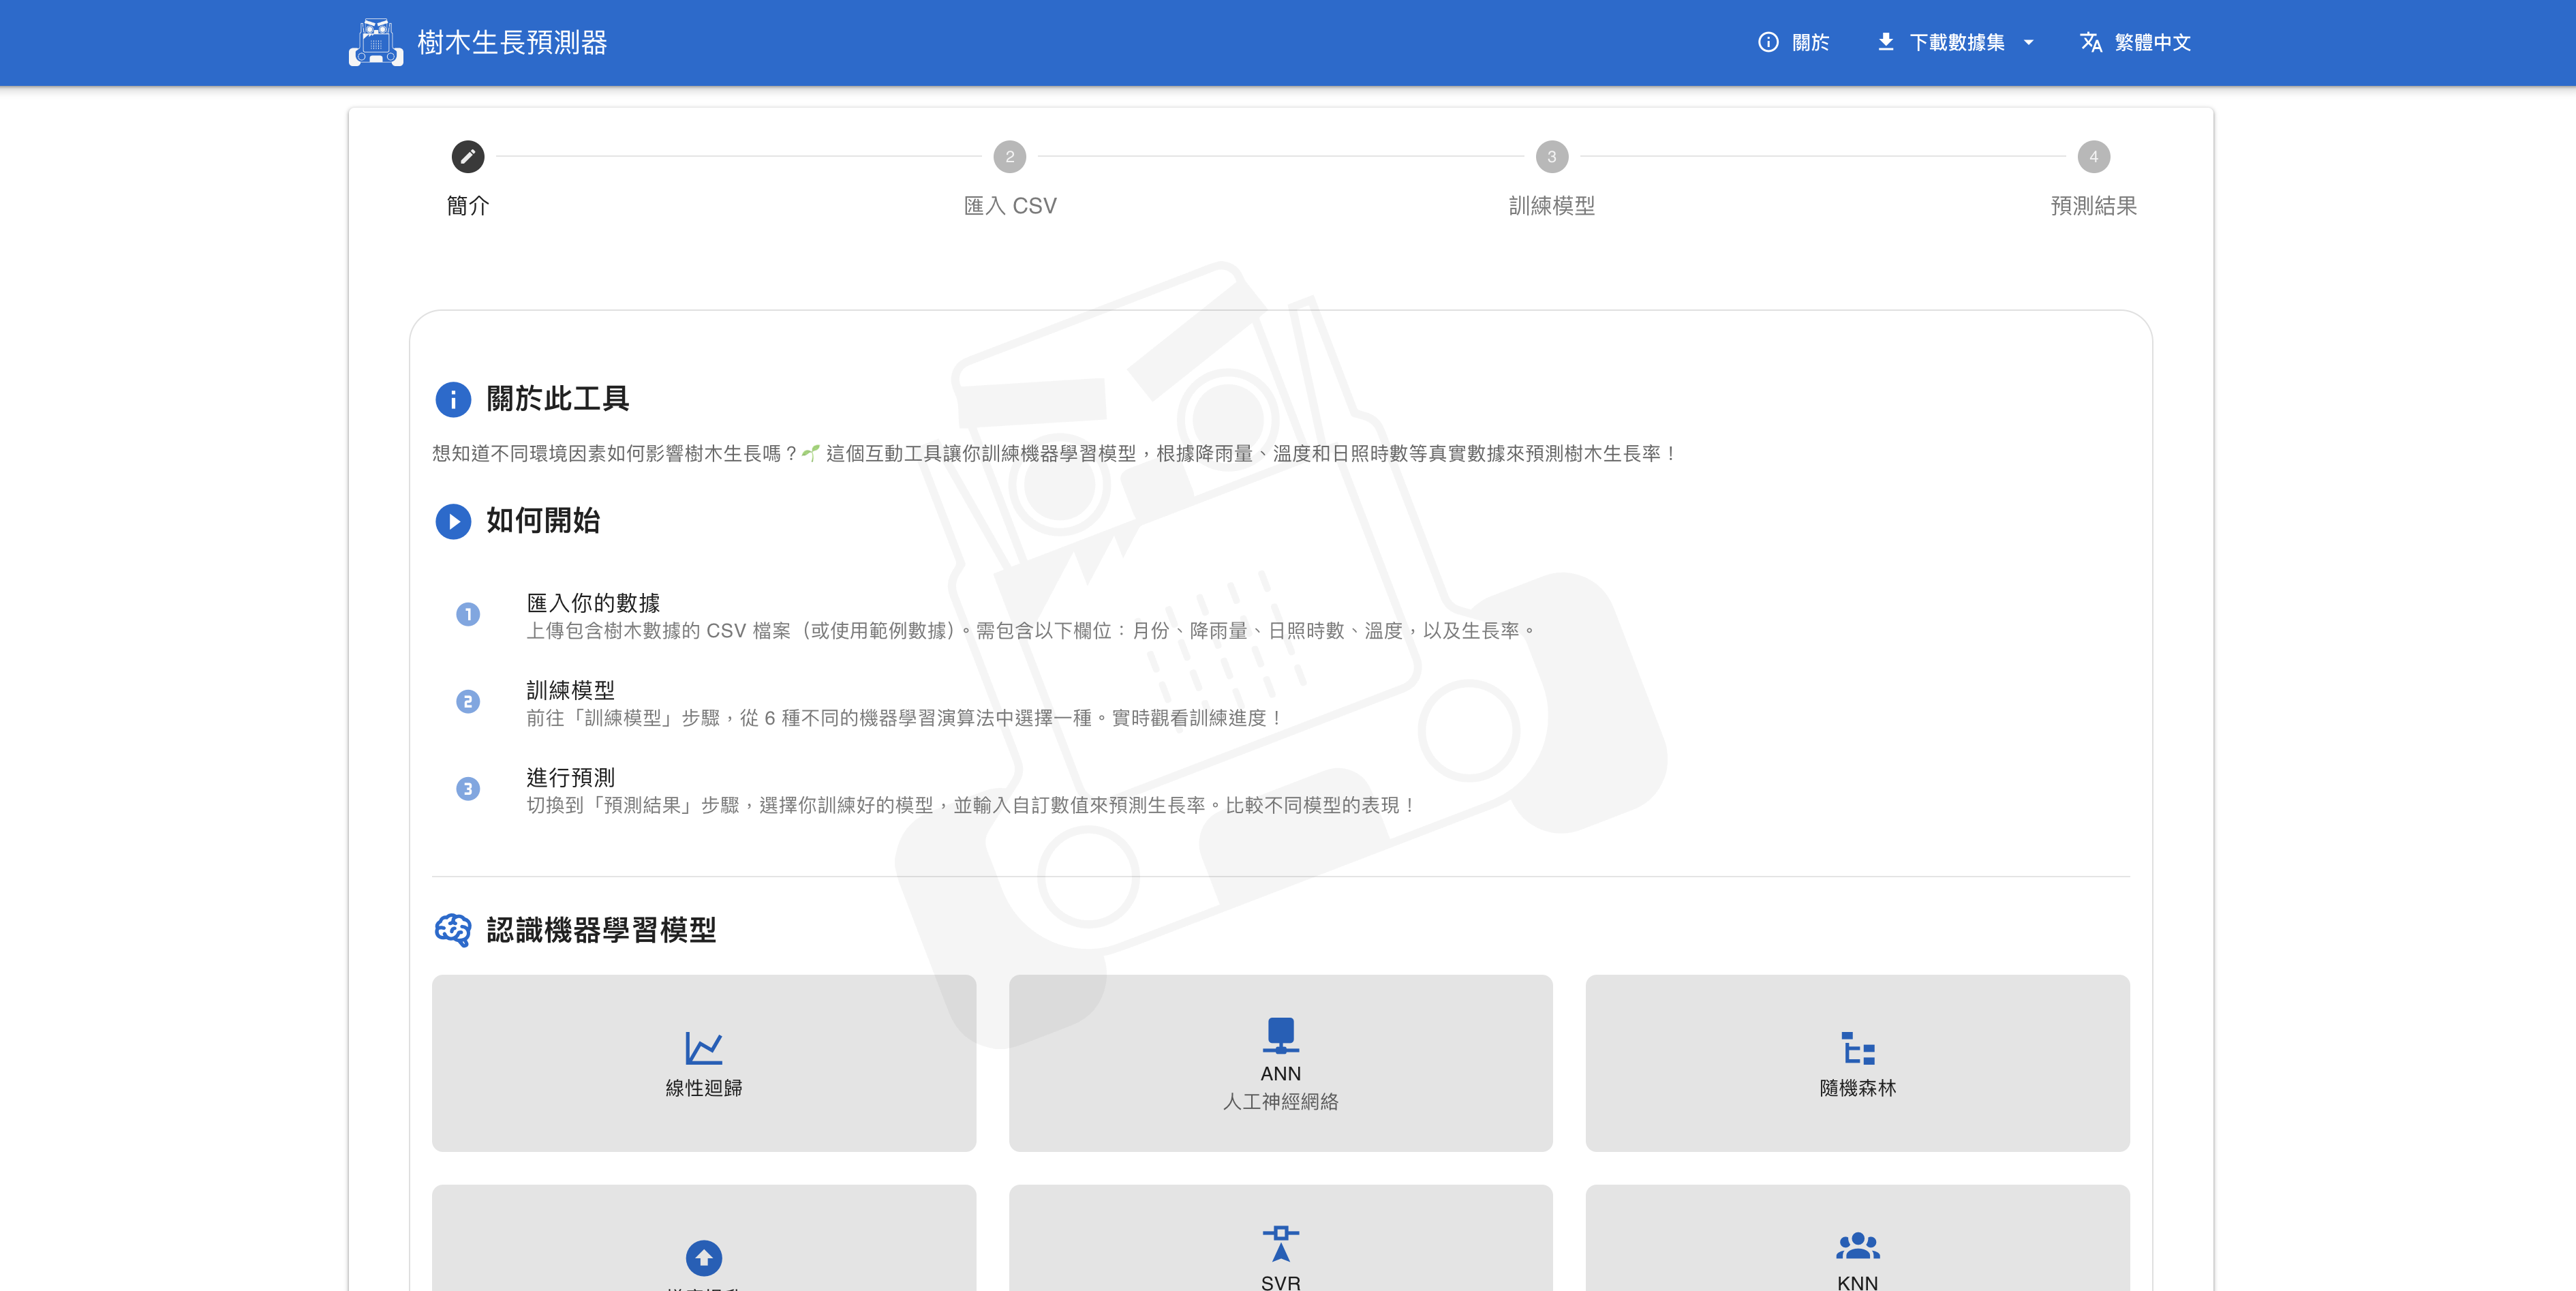
Task: Click the 下載數據集 button text
Action: (x=1956, y=42)
